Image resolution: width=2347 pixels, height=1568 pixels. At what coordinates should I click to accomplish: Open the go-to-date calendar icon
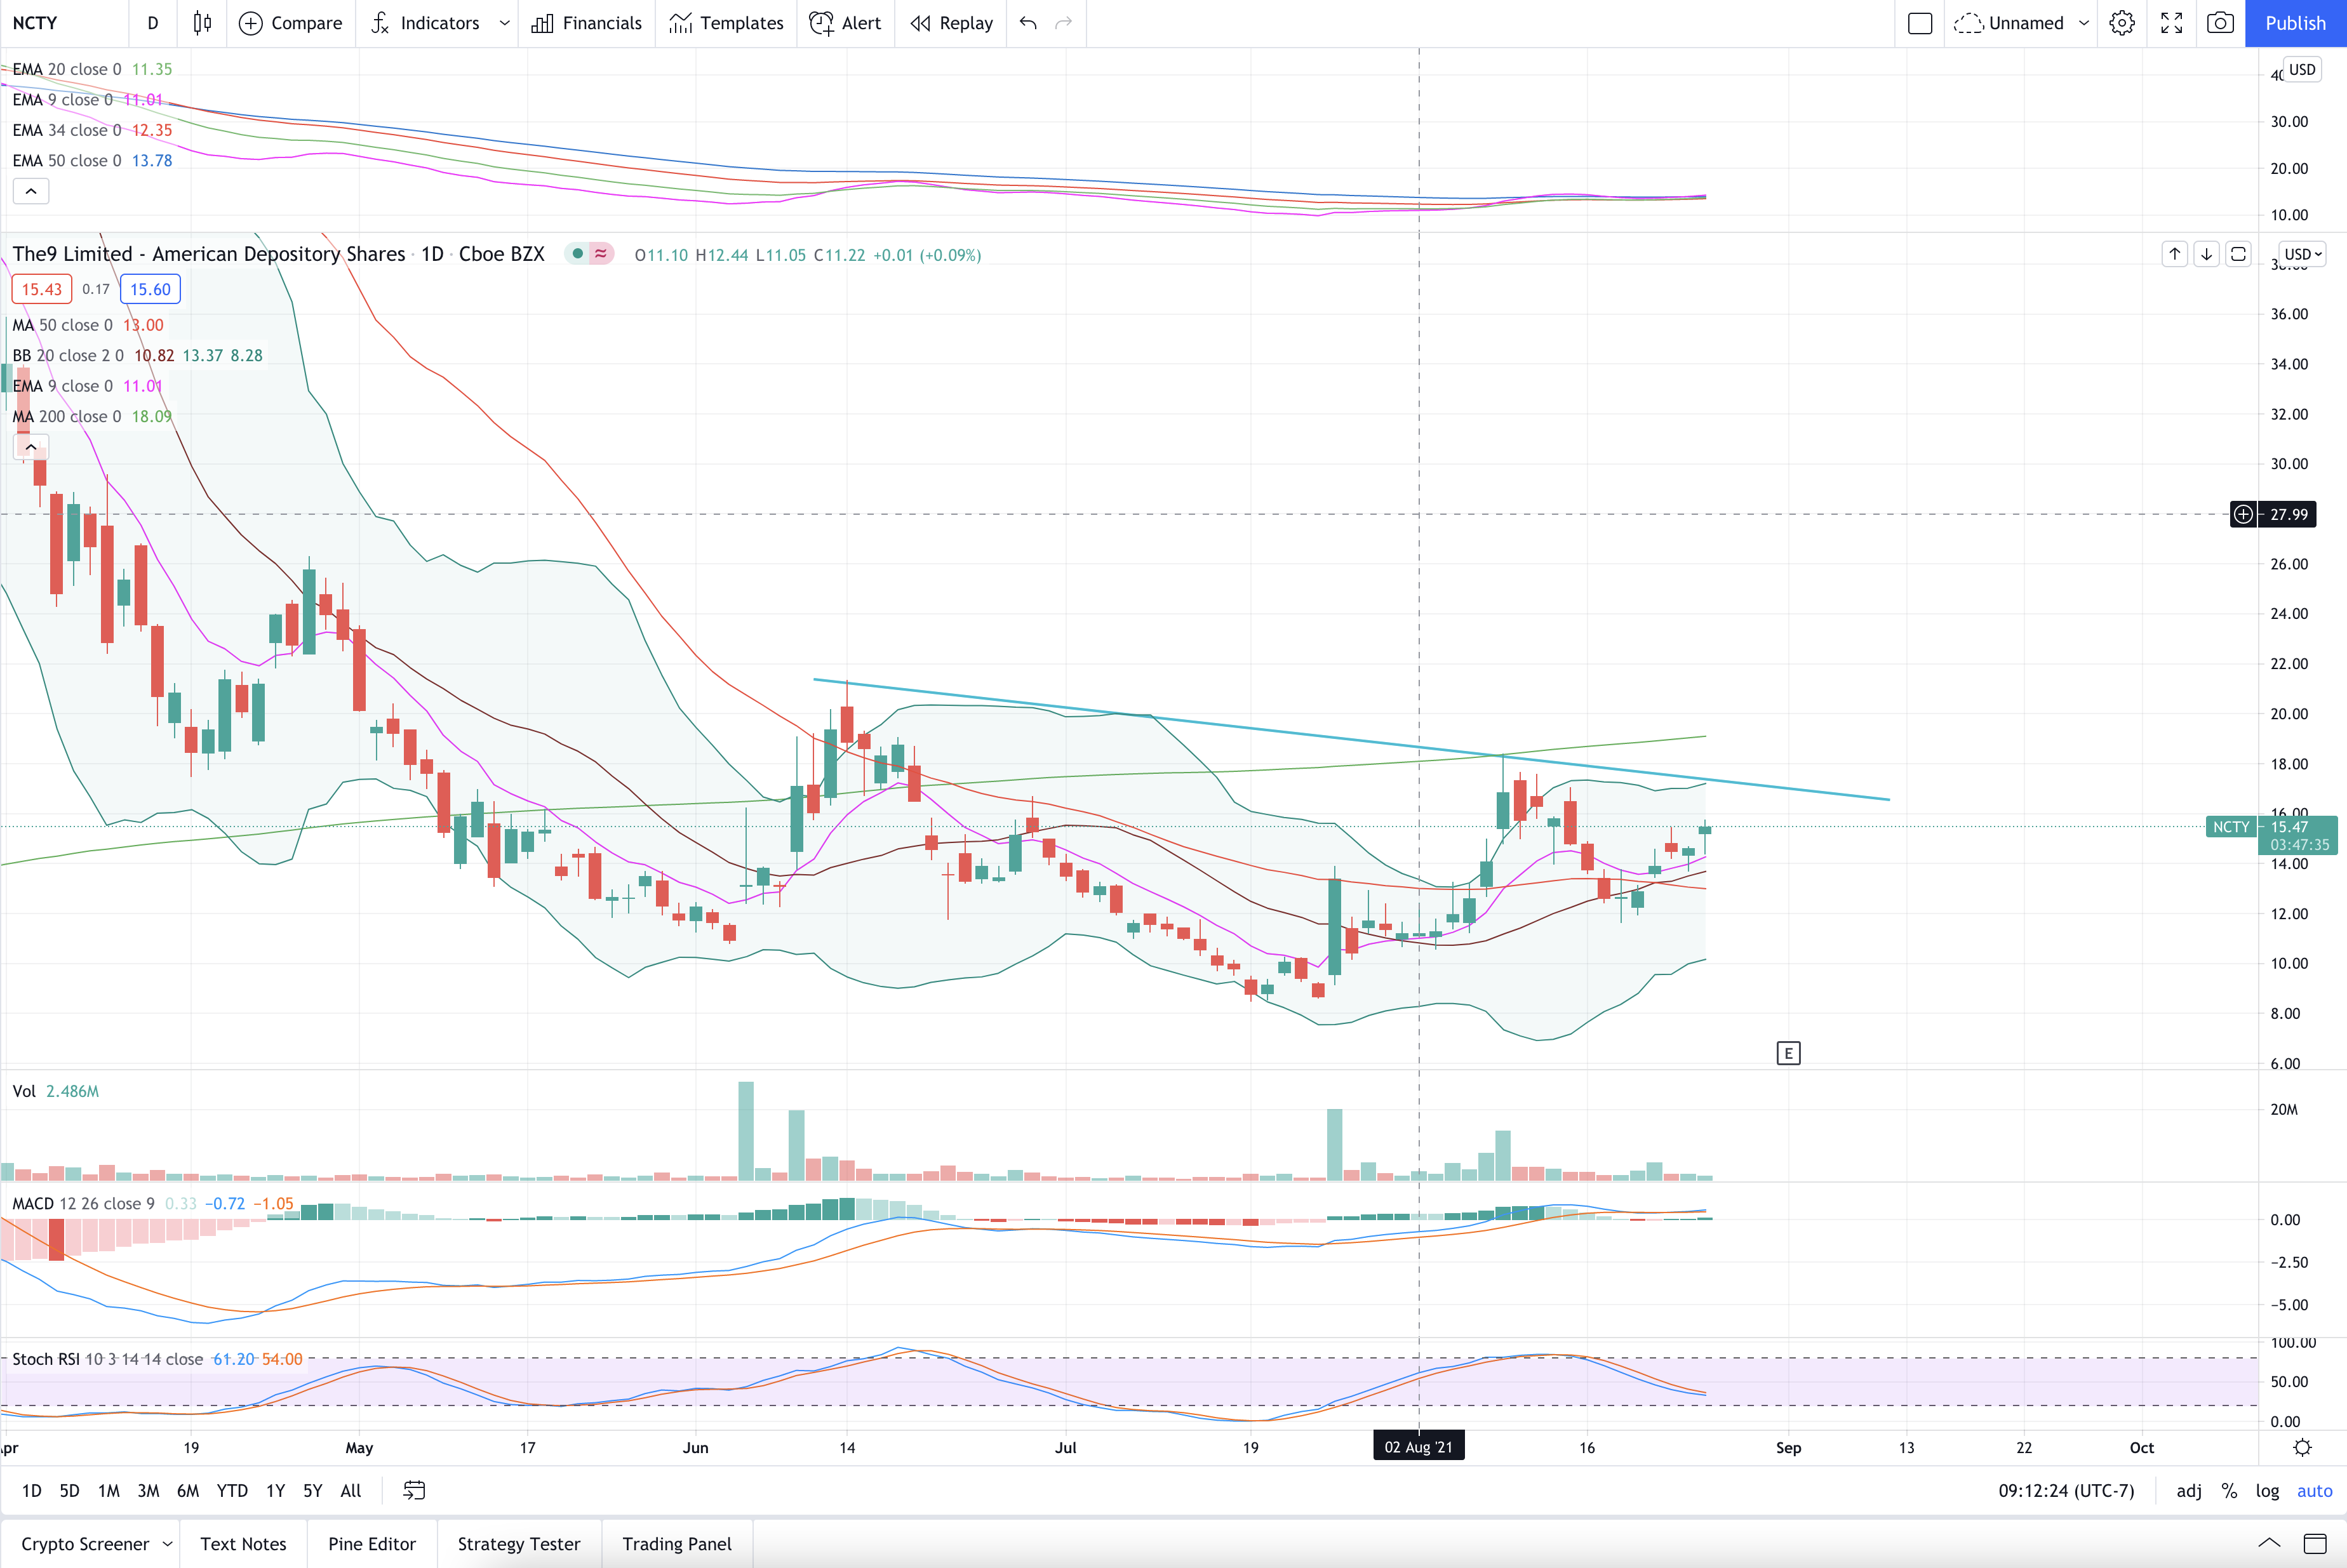click(x=414, y=1490)
